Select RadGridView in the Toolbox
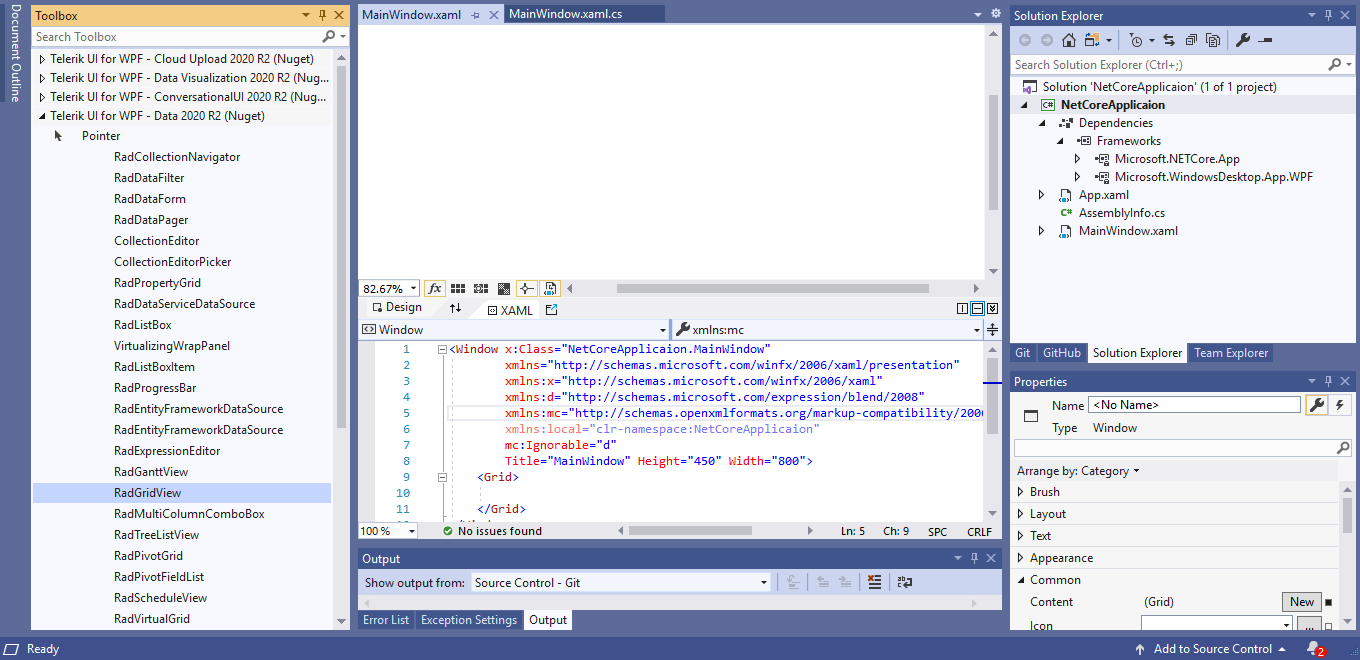 (x=182, y=493)
